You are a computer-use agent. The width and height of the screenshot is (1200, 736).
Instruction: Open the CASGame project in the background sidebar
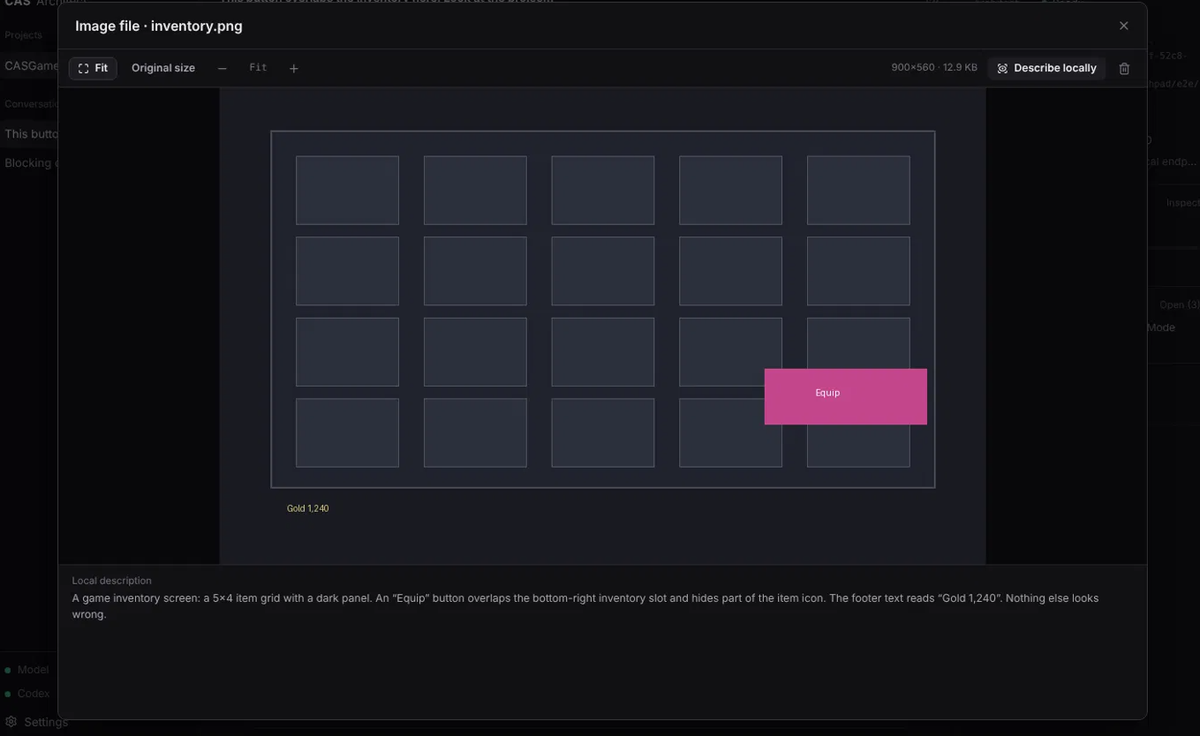(30, 66)
